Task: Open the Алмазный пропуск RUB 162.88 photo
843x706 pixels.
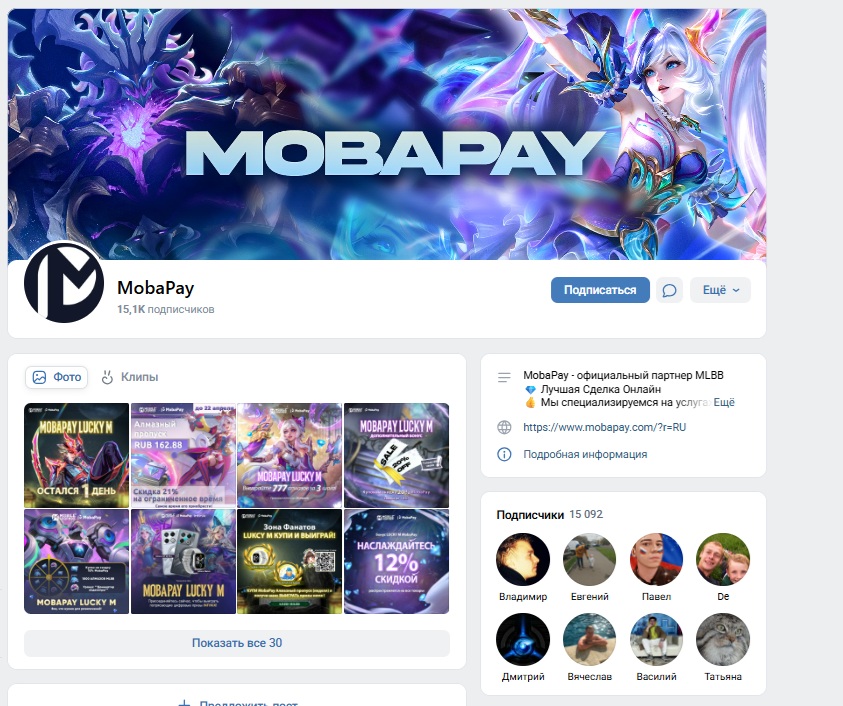Action: pyautogui.click(x=183, y=455)
